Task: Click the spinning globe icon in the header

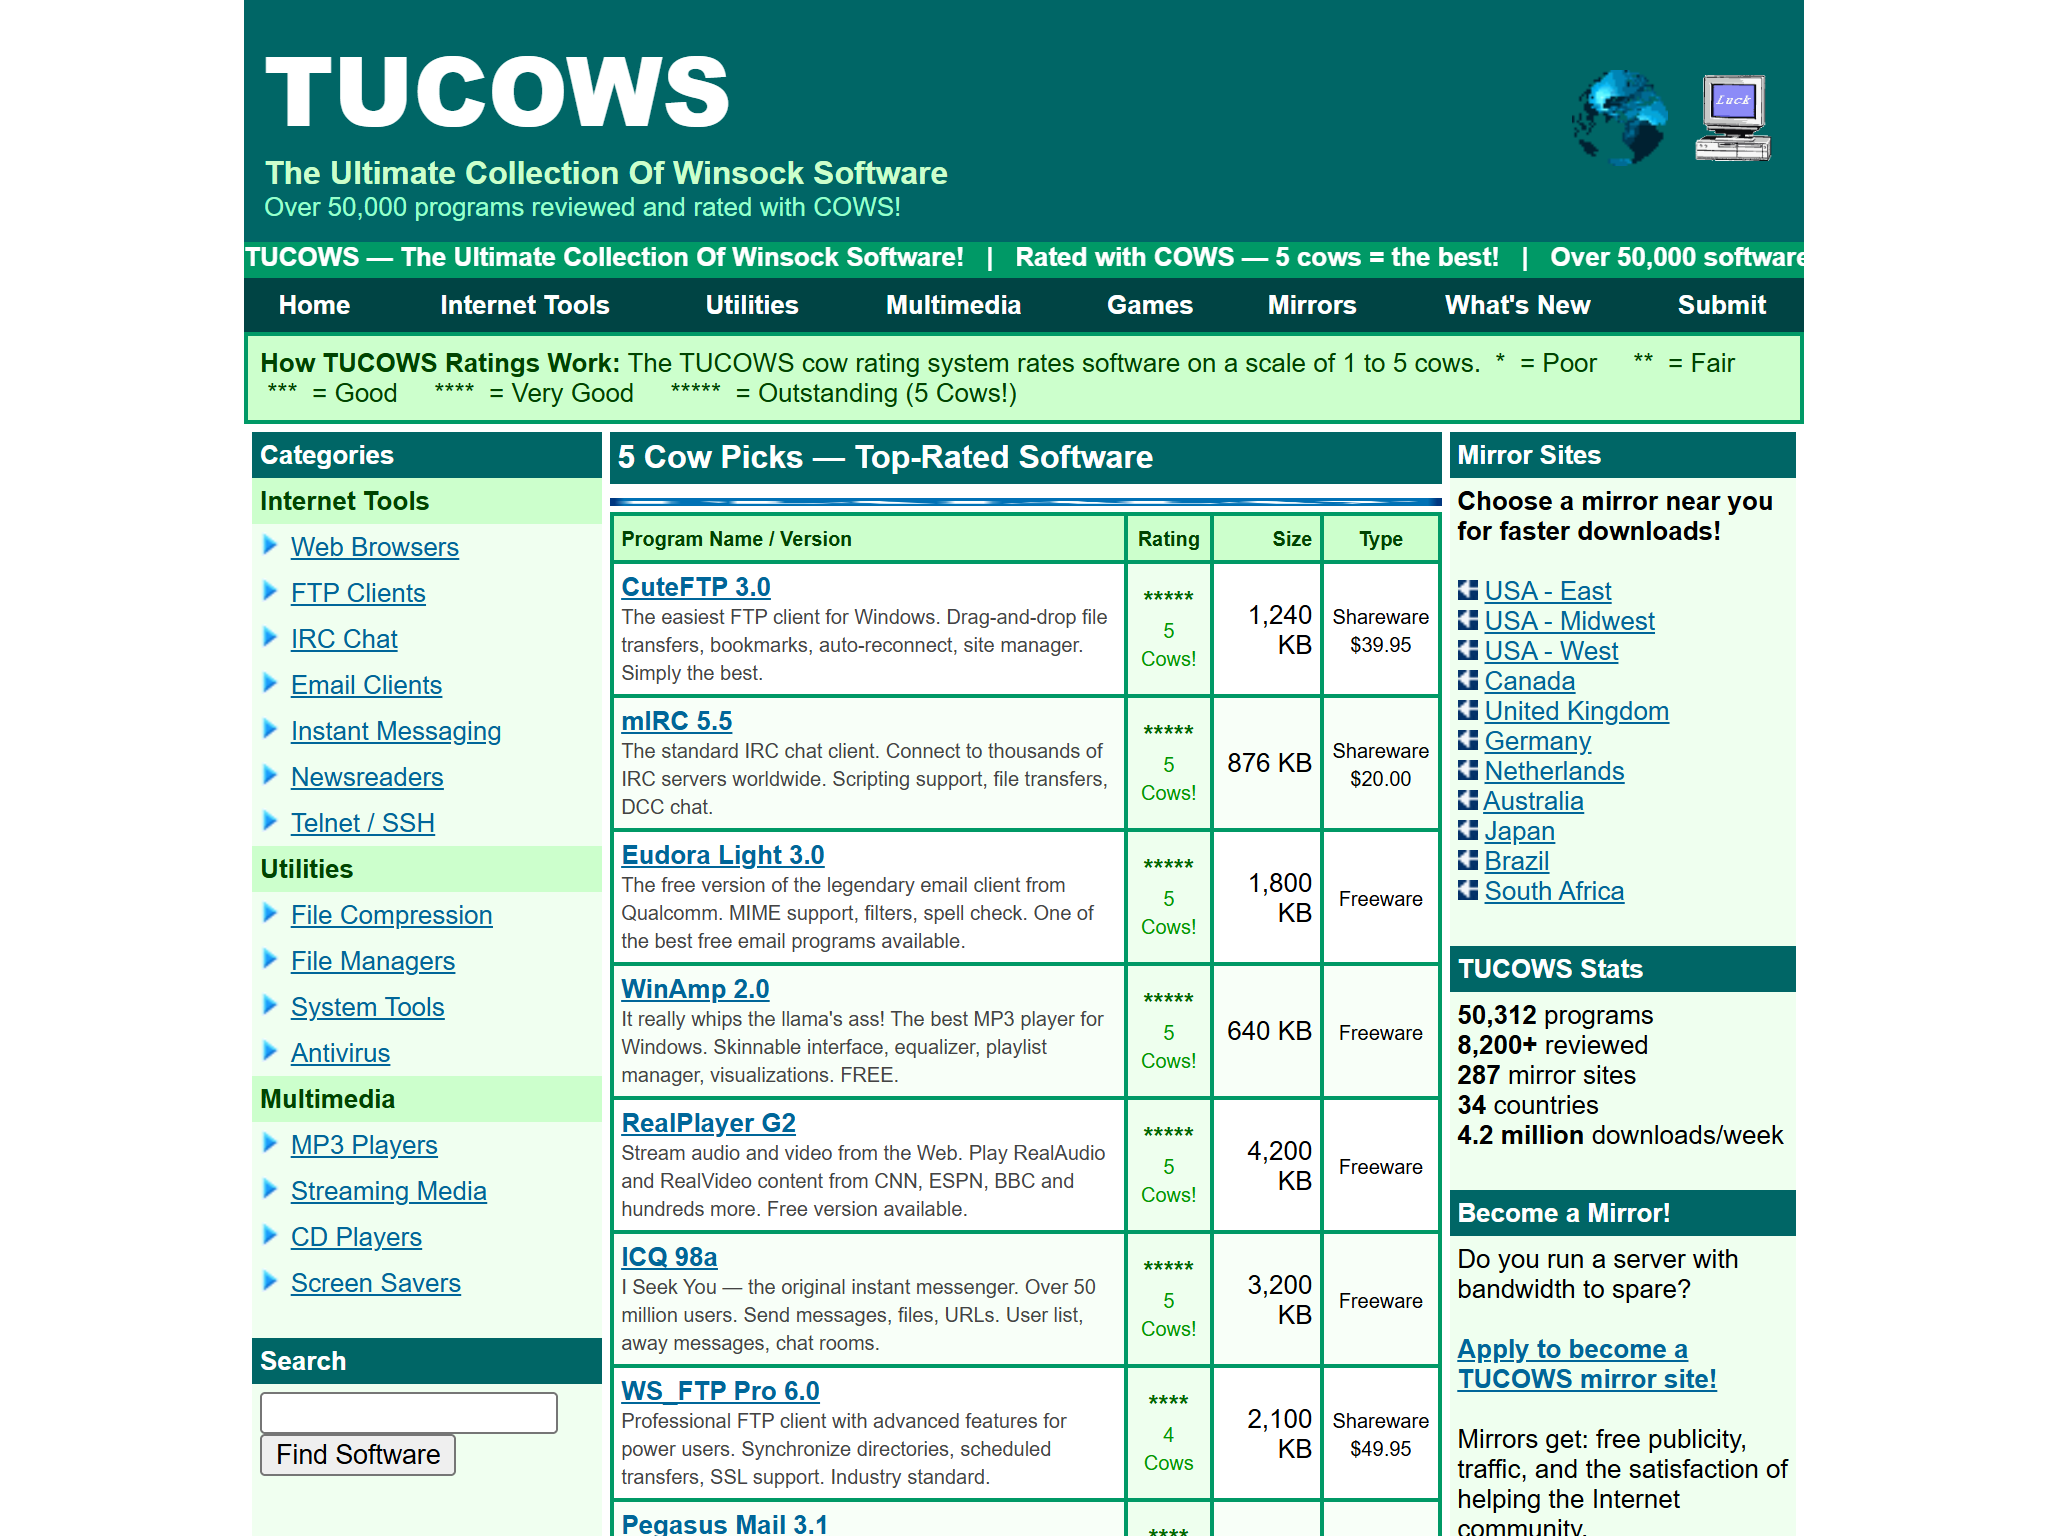Action: 1622,116
